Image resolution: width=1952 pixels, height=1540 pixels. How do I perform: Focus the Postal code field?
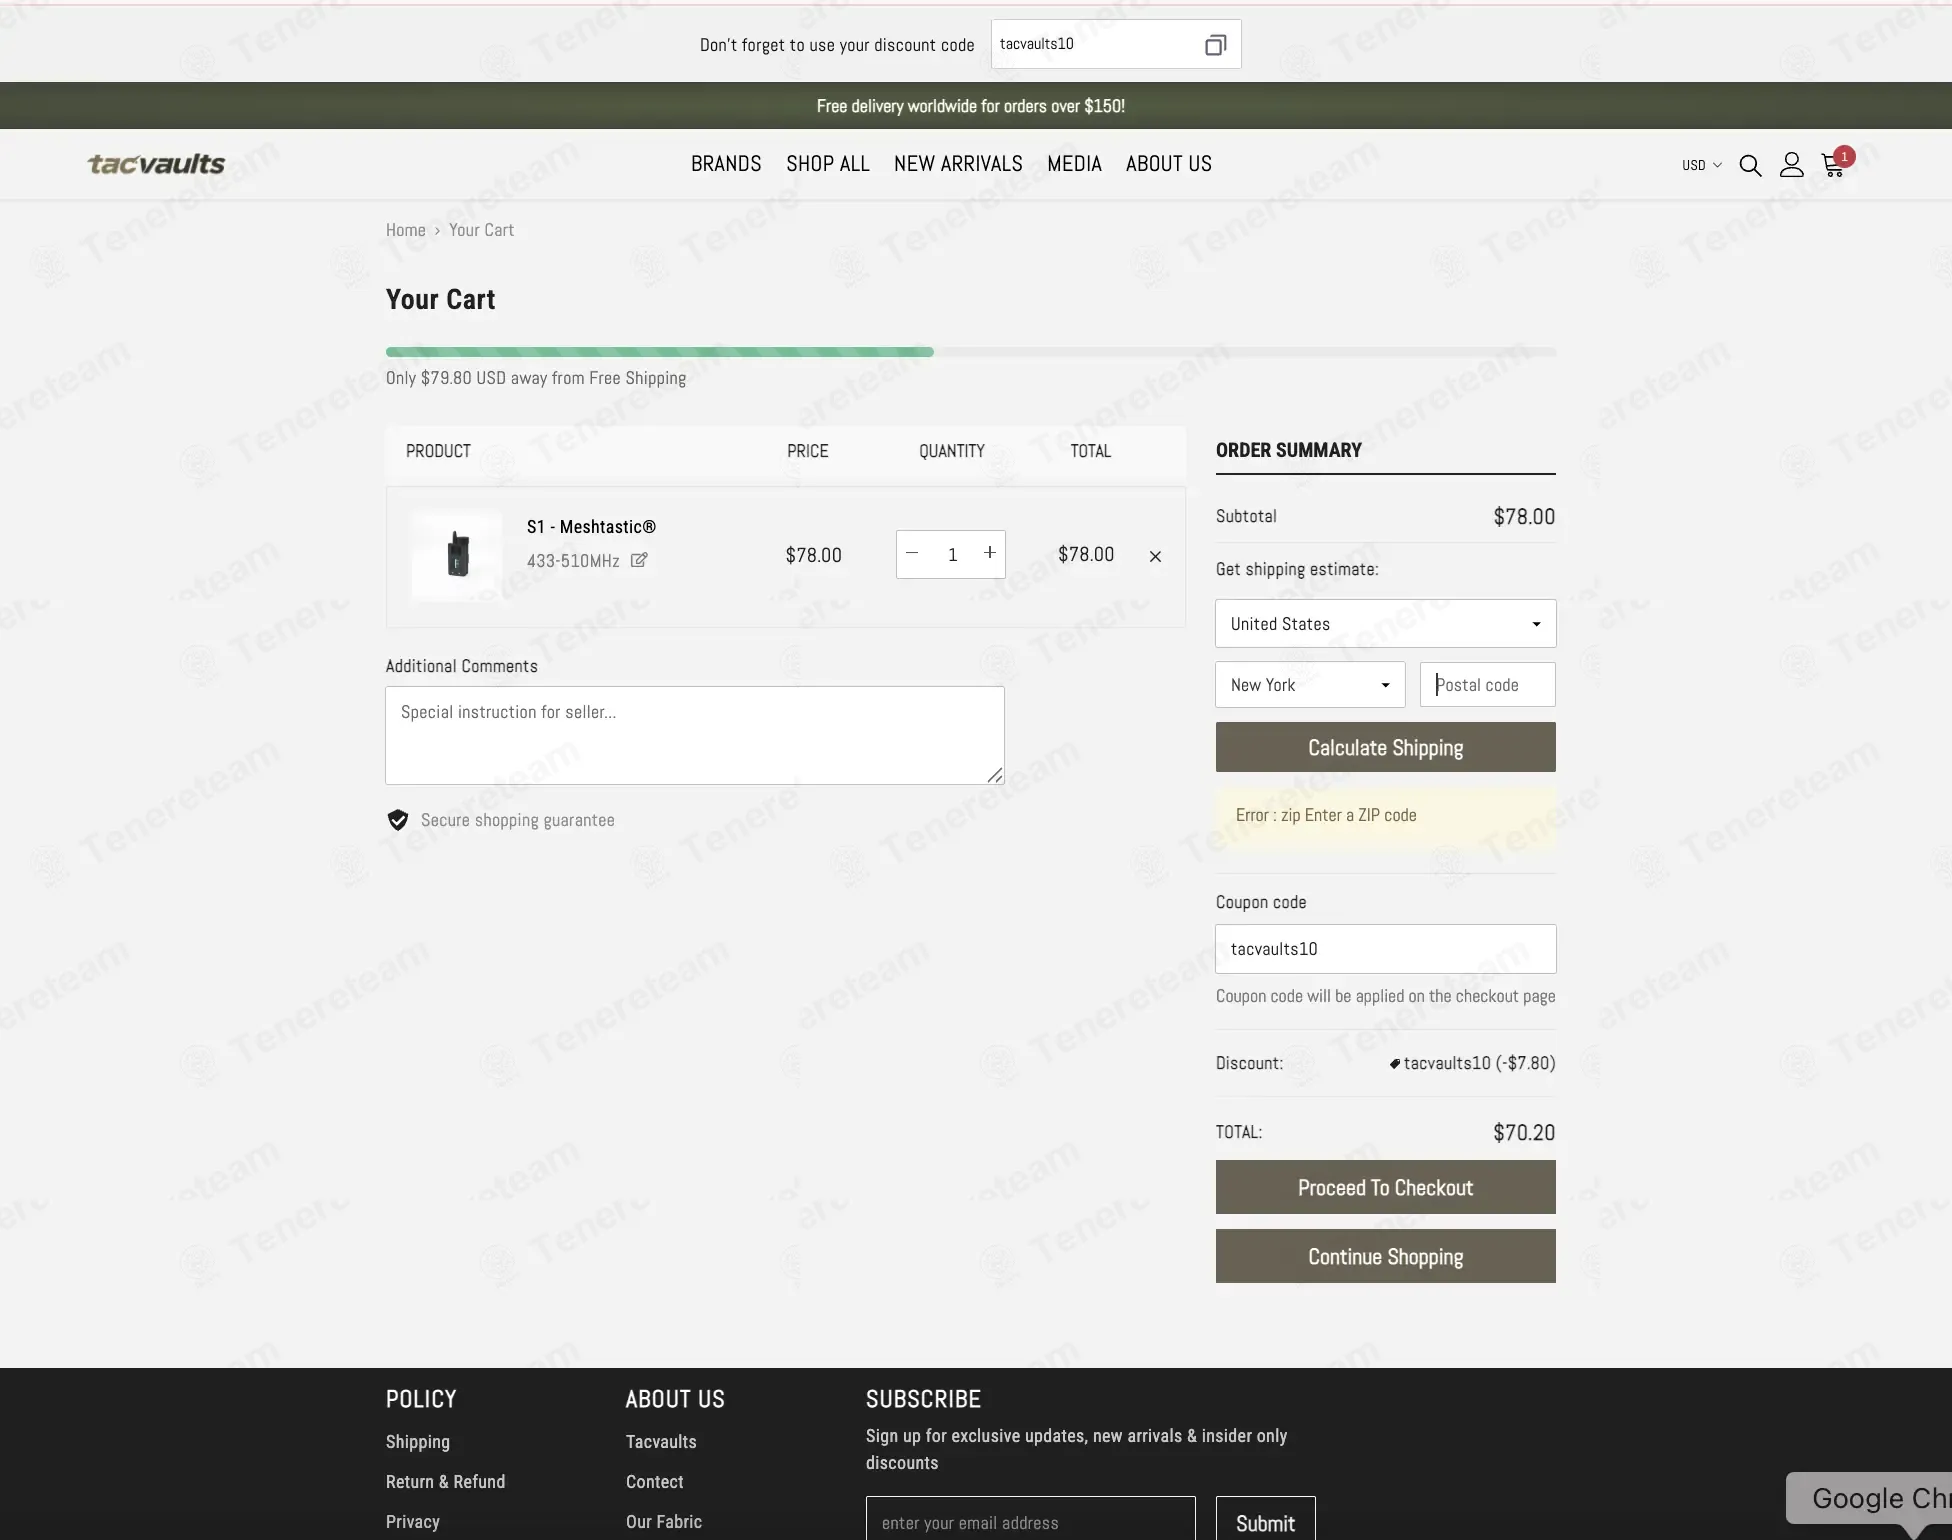click(x=1487, y=685)
